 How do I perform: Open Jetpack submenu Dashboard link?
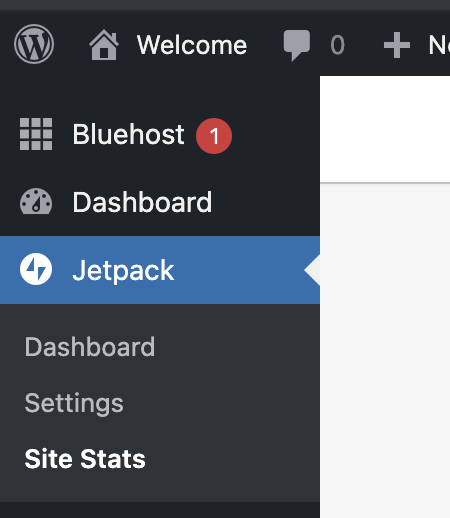click(90, 347)
